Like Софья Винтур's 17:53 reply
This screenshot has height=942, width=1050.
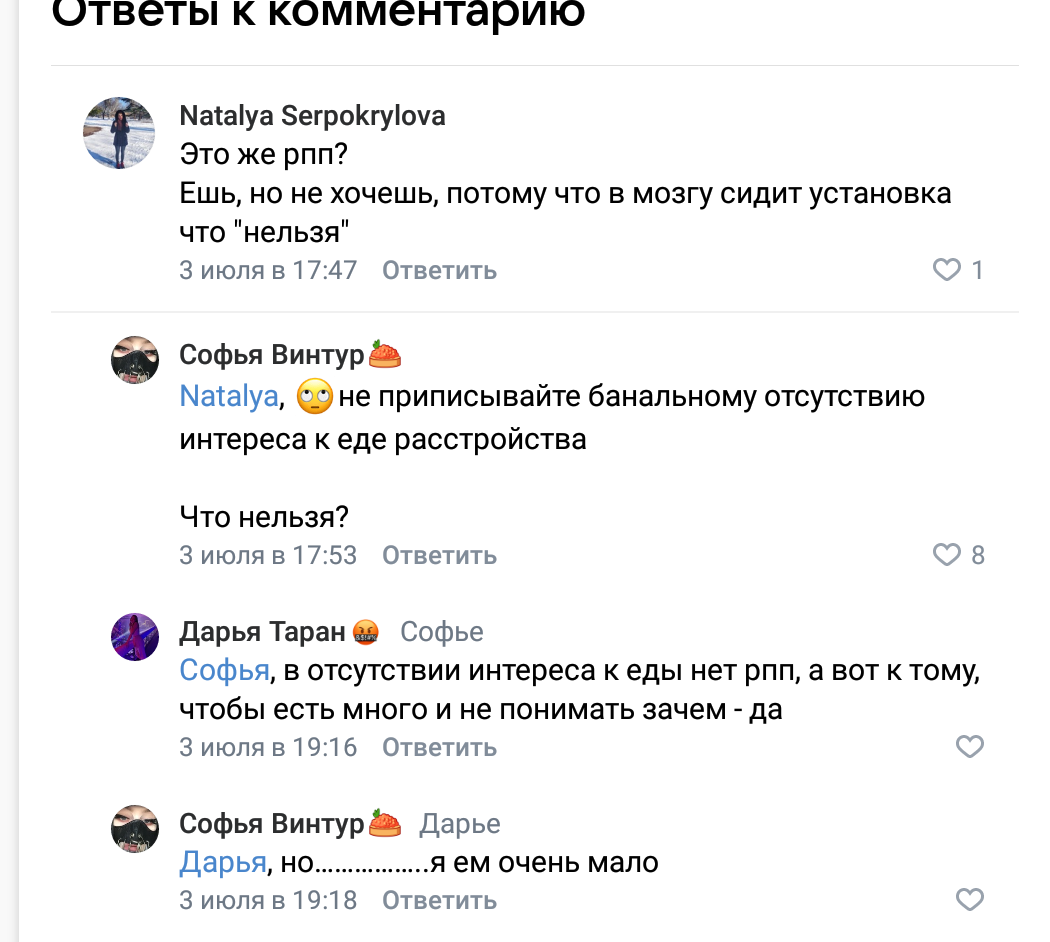click(x=947, y=555)
